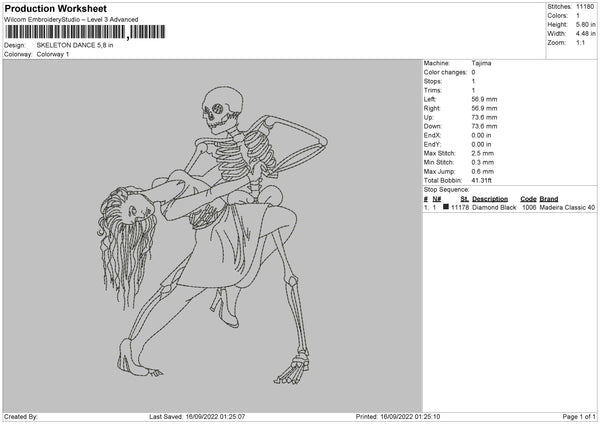This screenshot has height=424, width=600.
Task: Select the Madeira Classic 40 brand entry
Action: [567, 207]
